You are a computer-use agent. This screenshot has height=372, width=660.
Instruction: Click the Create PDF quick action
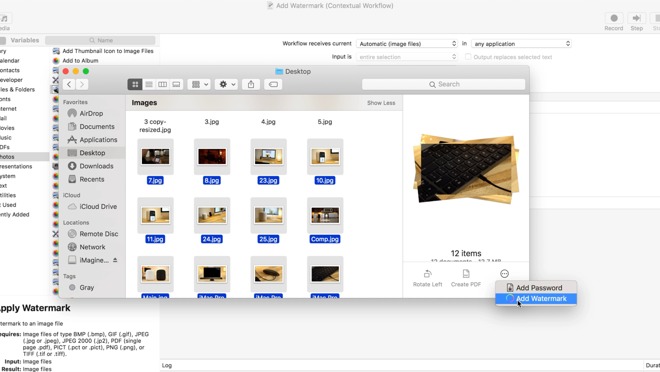pos(466,278)
